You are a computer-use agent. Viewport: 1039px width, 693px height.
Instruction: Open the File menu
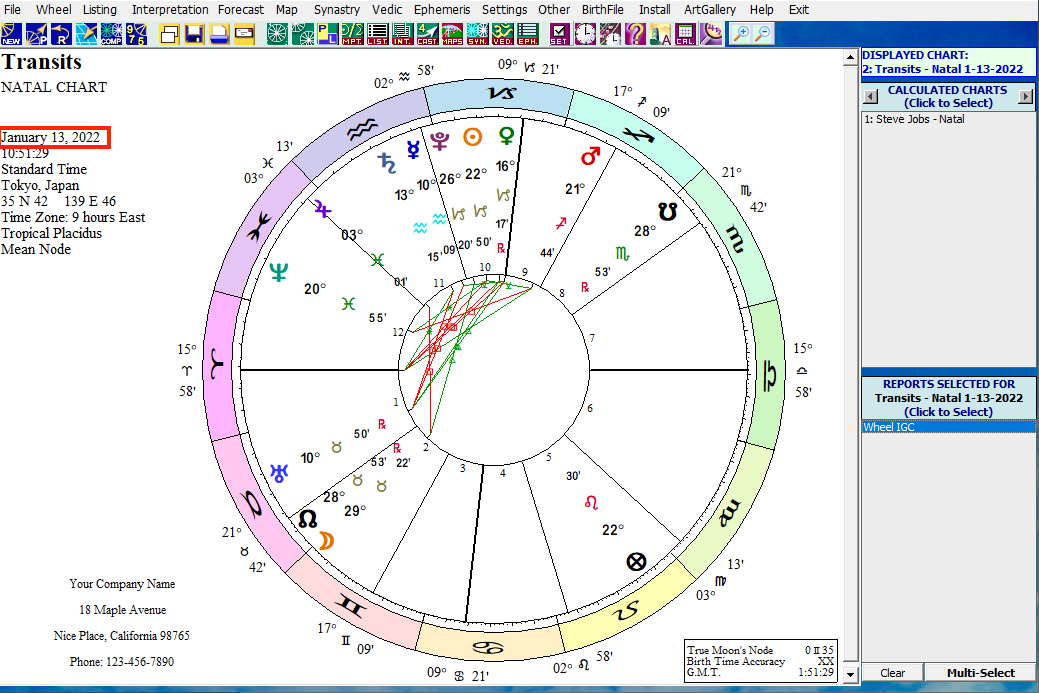click(x=12, y=10)
